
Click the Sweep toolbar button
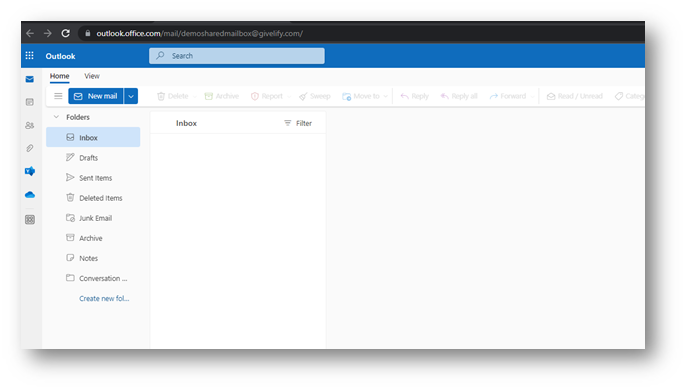coord(315,96)
